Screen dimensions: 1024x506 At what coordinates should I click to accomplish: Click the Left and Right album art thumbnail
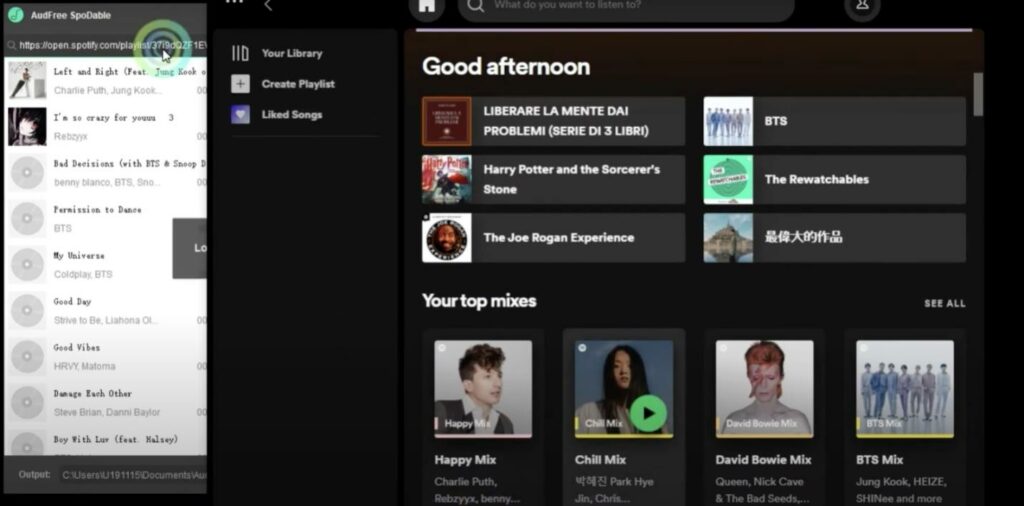tap(27, 80)
